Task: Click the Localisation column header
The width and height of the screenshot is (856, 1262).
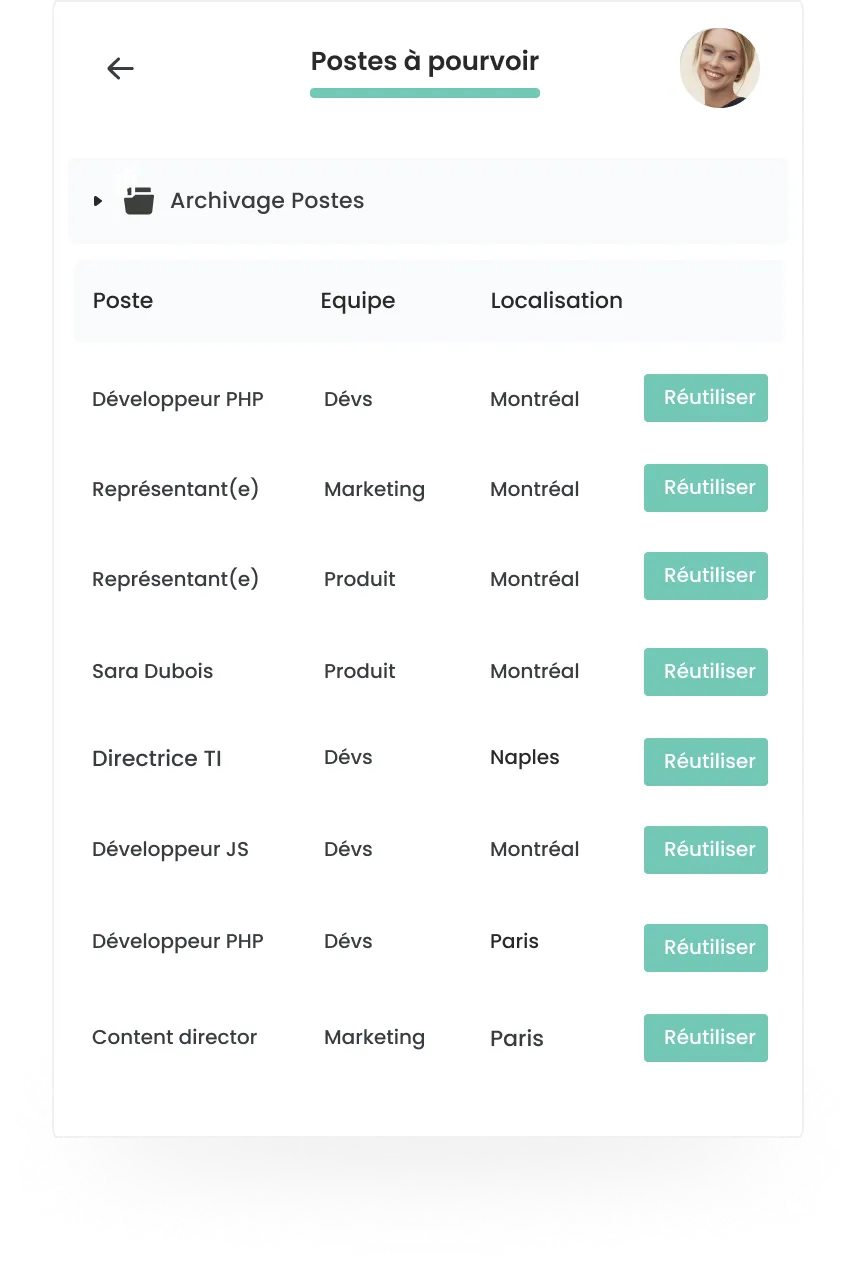Action: point(556,301)
